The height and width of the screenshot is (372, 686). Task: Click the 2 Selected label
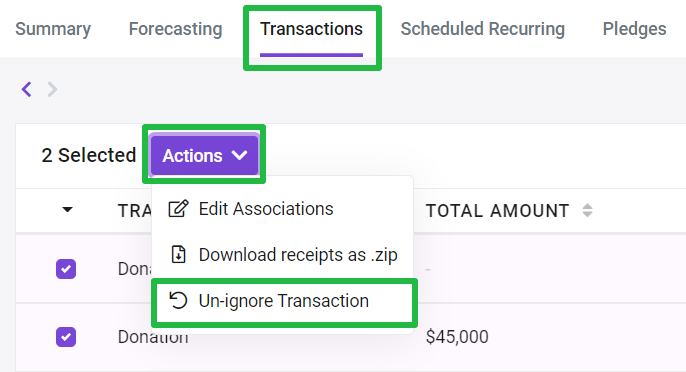click(x=89, y=155)
